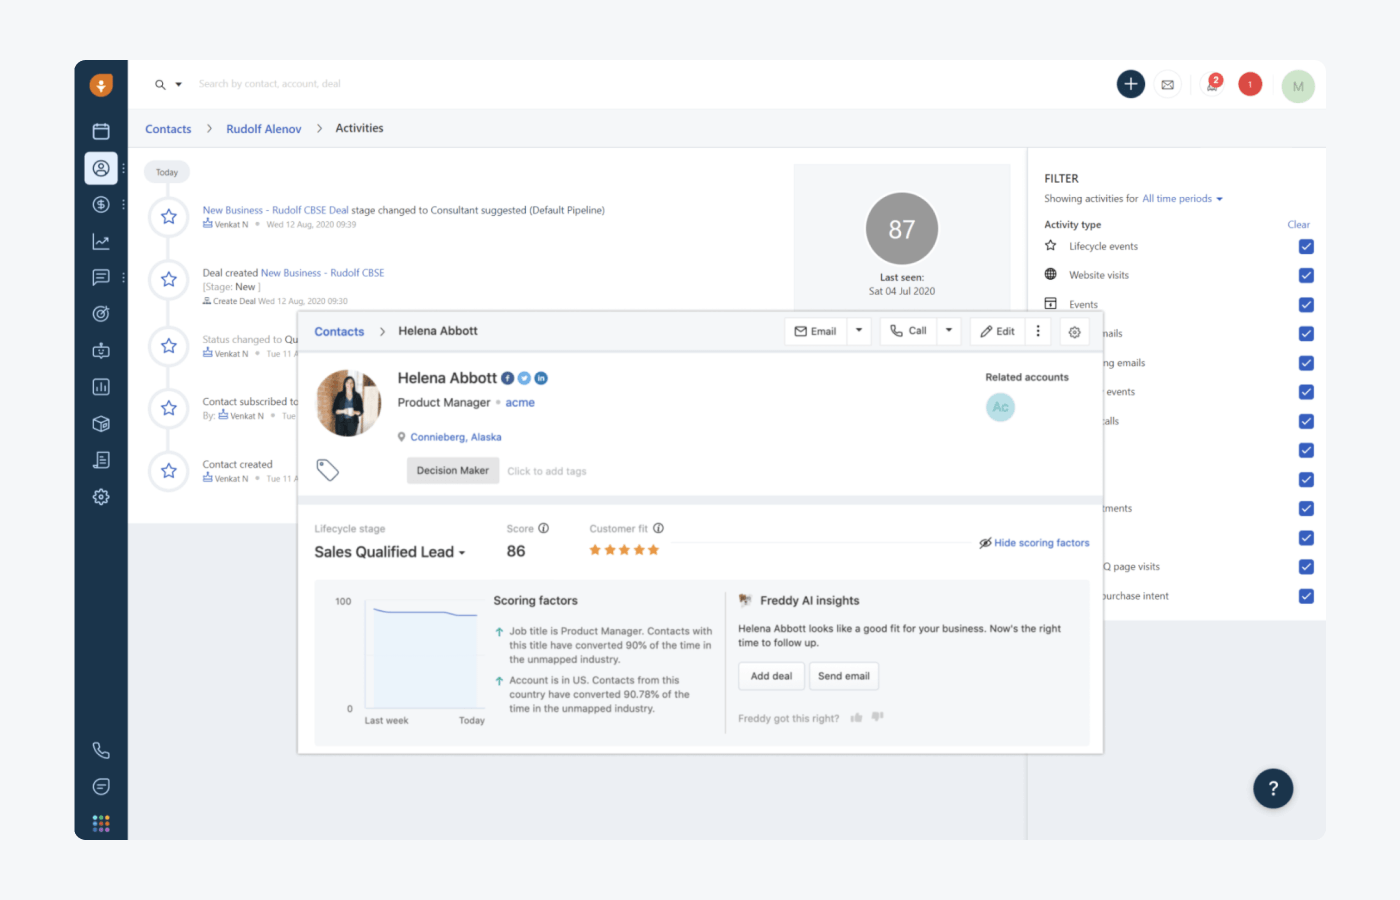Expand the Email button dropdown arrow
The width and height of the screenshot is (1400, 900).
pos(859,330)
